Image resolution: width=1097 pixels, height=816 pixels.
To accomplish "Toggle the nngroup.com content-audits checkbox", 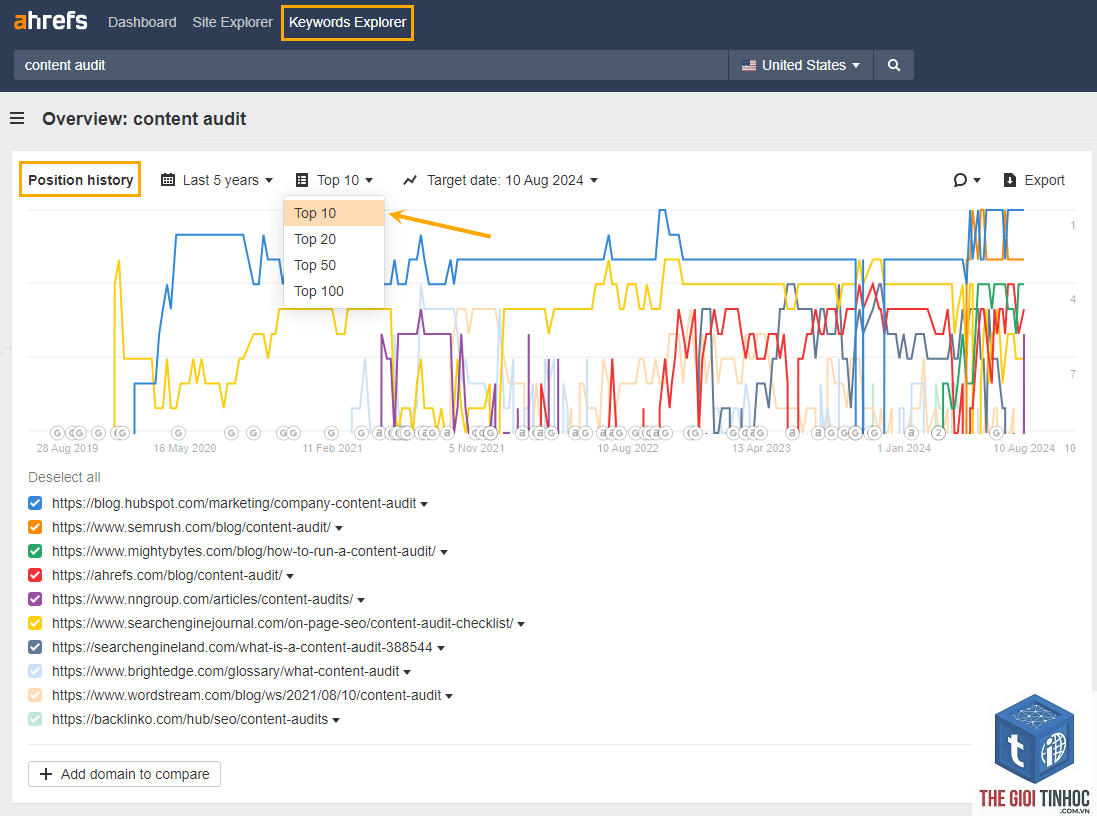I will pyautogui.click(x=35, y=599).
